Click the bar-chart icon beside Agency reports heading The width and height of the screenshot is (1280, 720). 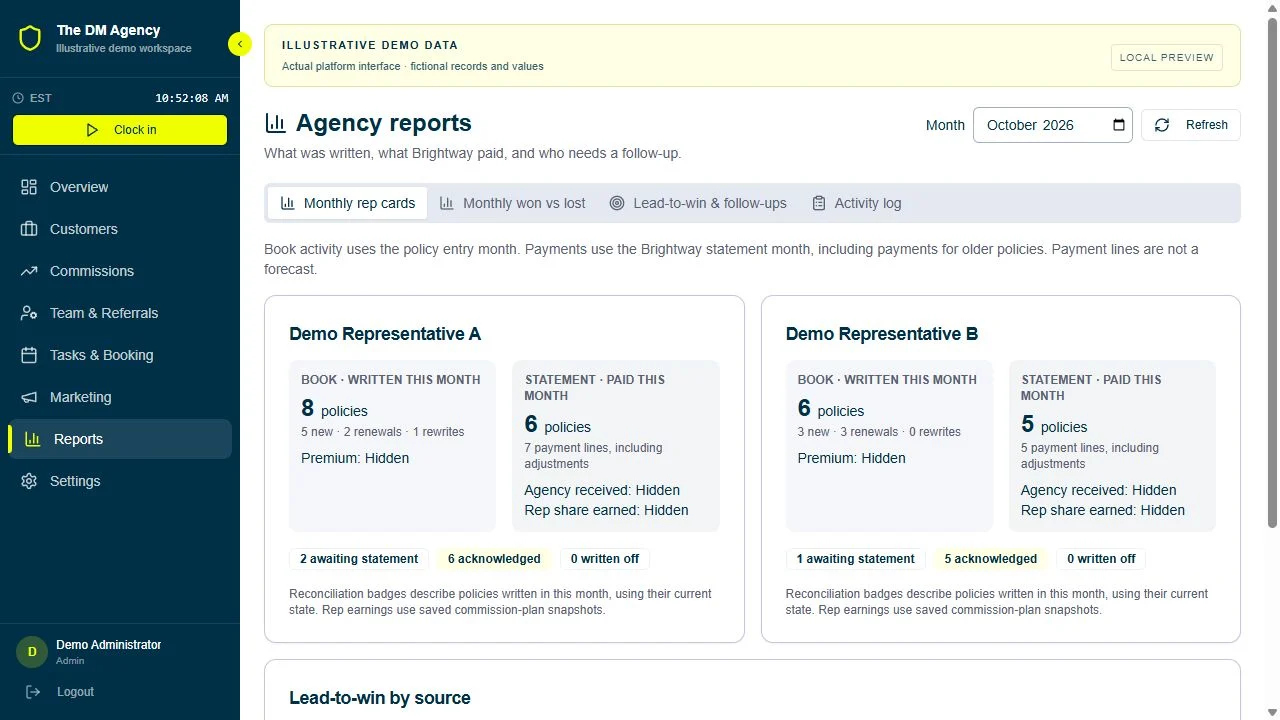(275, 123)
